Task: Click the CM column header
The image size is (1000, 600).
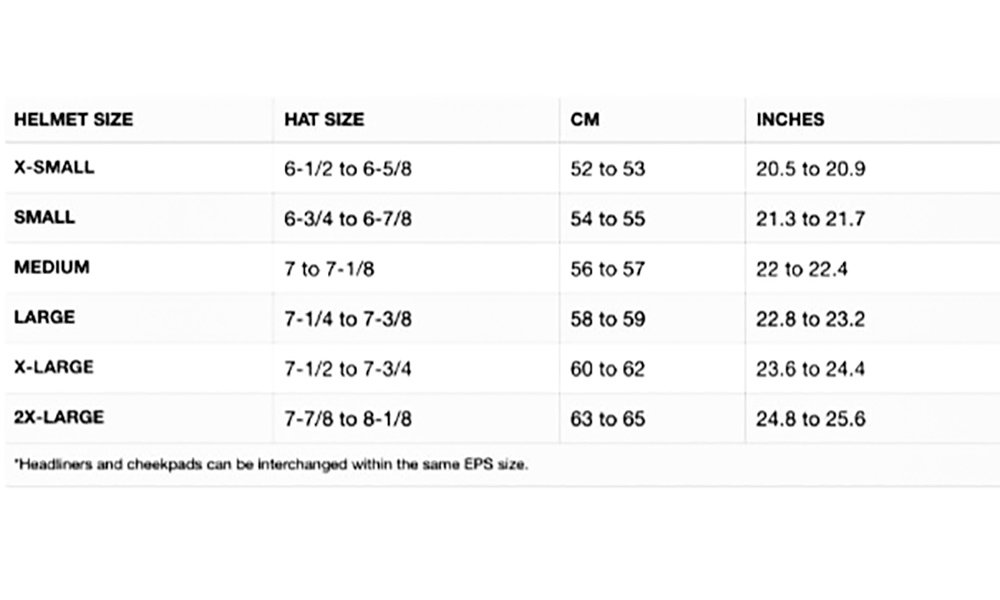Action: 585,119
